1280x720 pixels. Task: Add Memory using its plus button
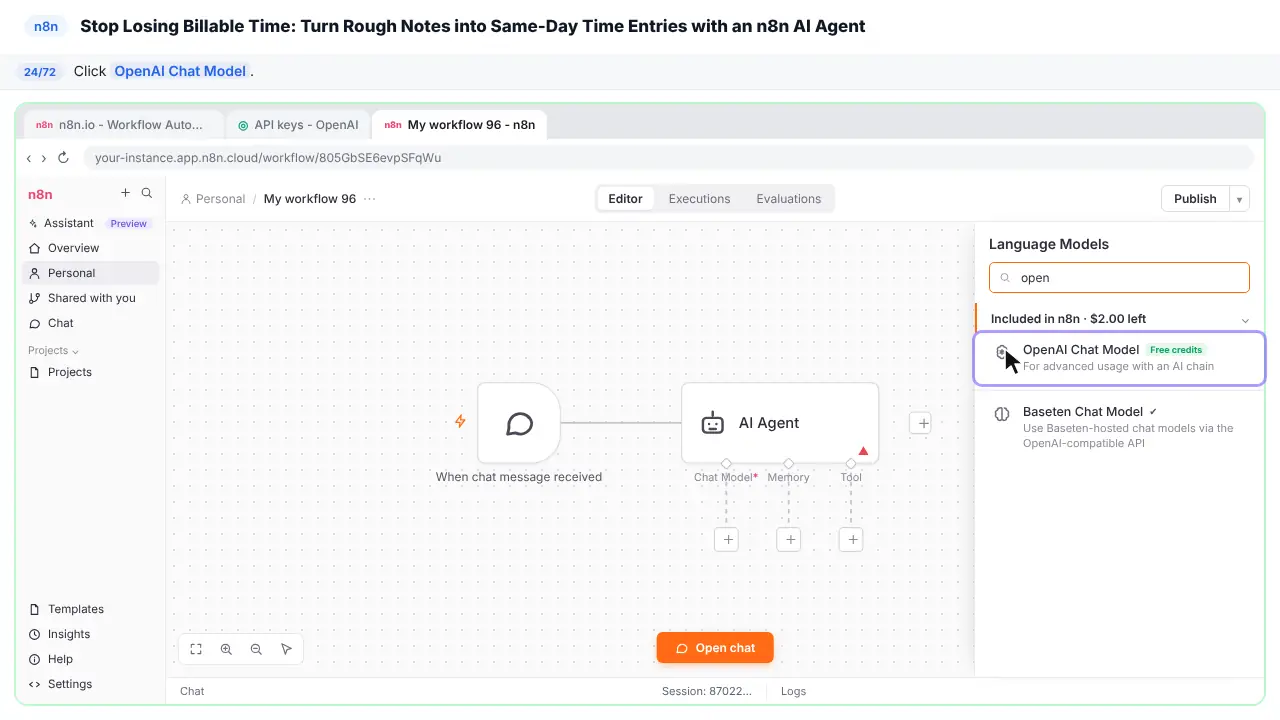[789, 540]
